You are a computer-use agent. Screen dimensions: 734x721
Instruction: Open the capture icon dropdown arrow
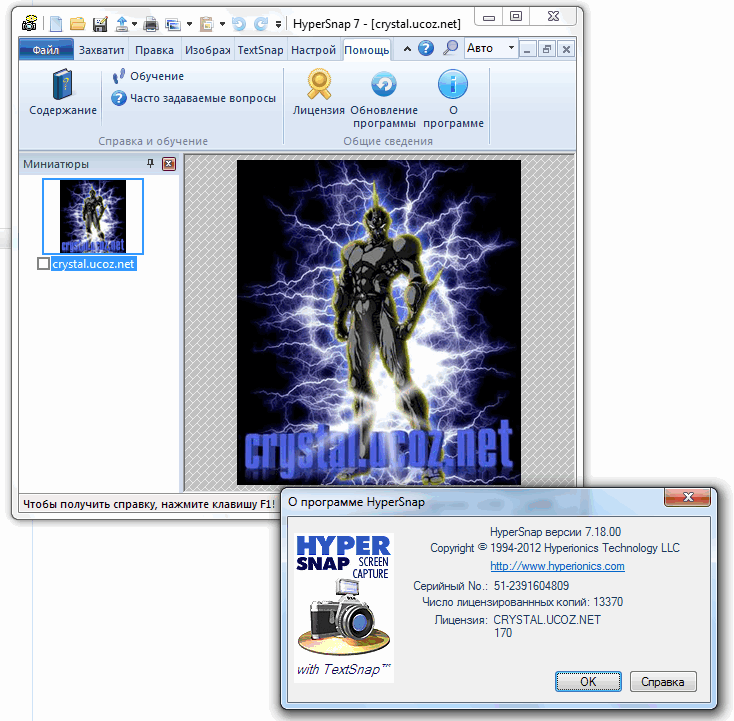[189, 24]
